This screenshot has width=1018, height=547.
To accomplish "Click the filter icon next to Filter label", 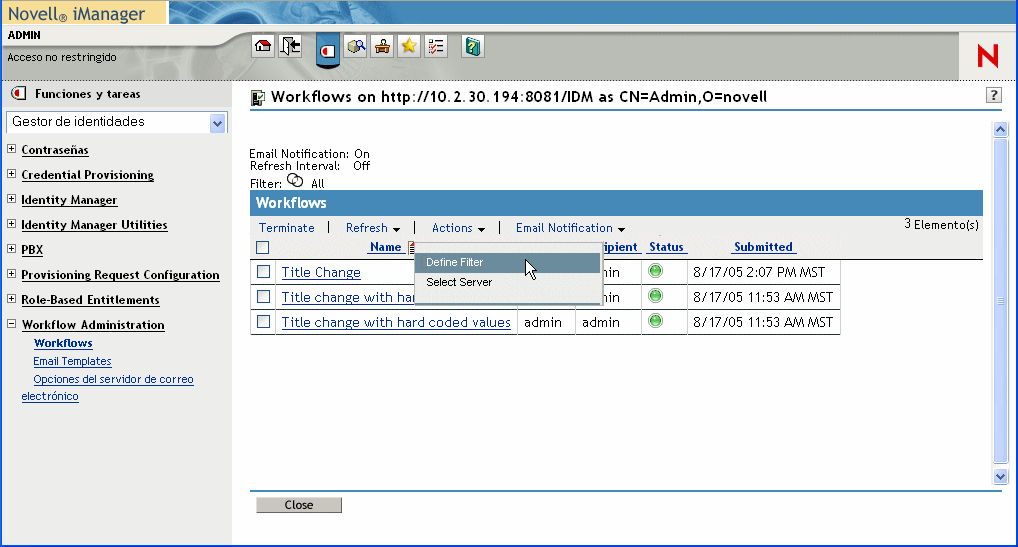I will (x=295, y=180).
